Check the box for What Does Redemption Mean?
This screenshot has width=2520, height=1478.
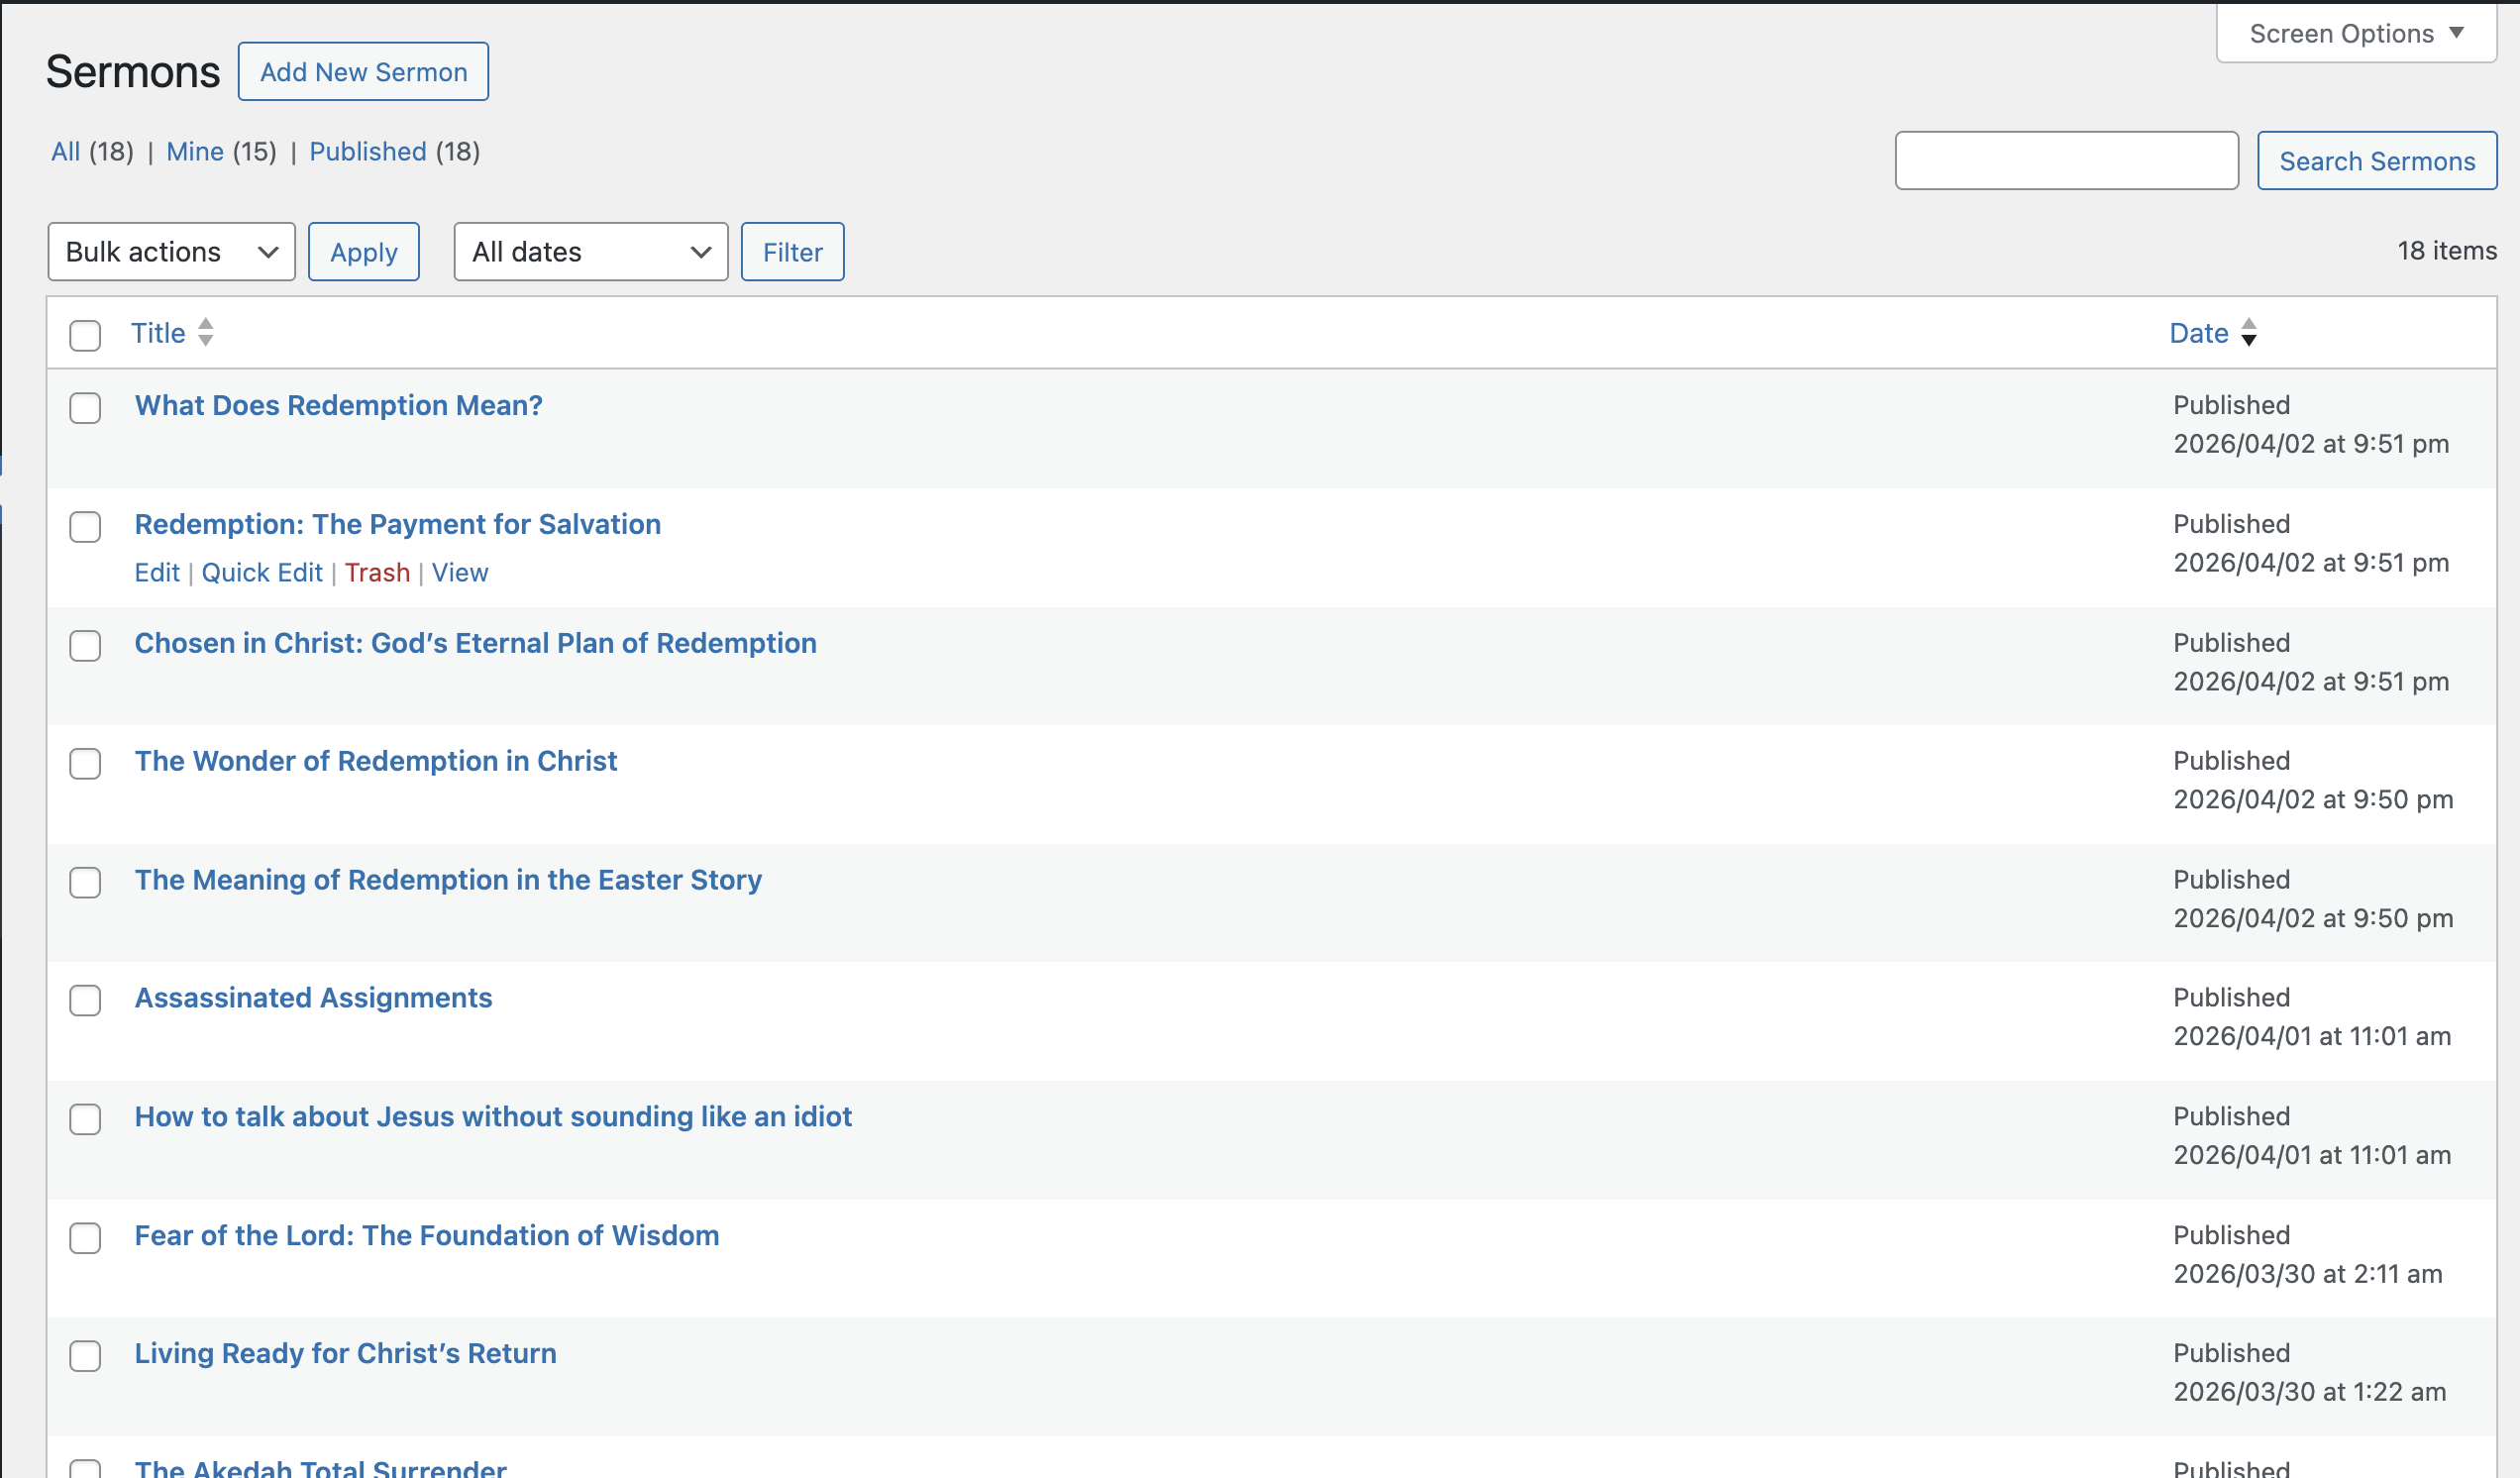tap(85, 408)
